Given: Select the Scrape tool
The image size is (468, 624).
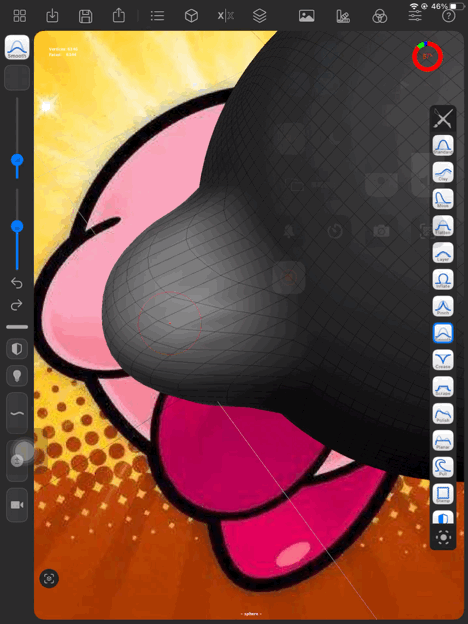Looking at the screenshot, I should (x=443, y=386).
